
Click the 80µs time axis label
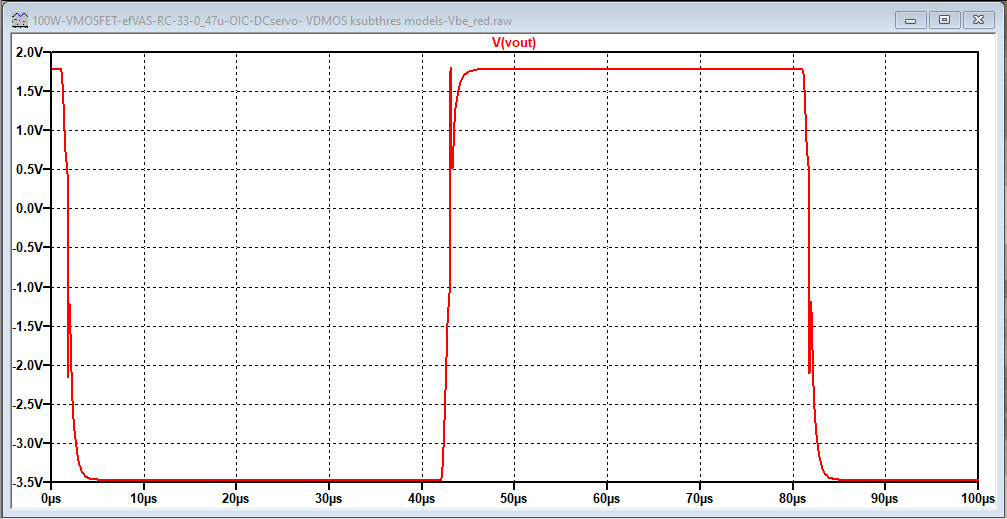pyautogui.click(x=792, y=499)
